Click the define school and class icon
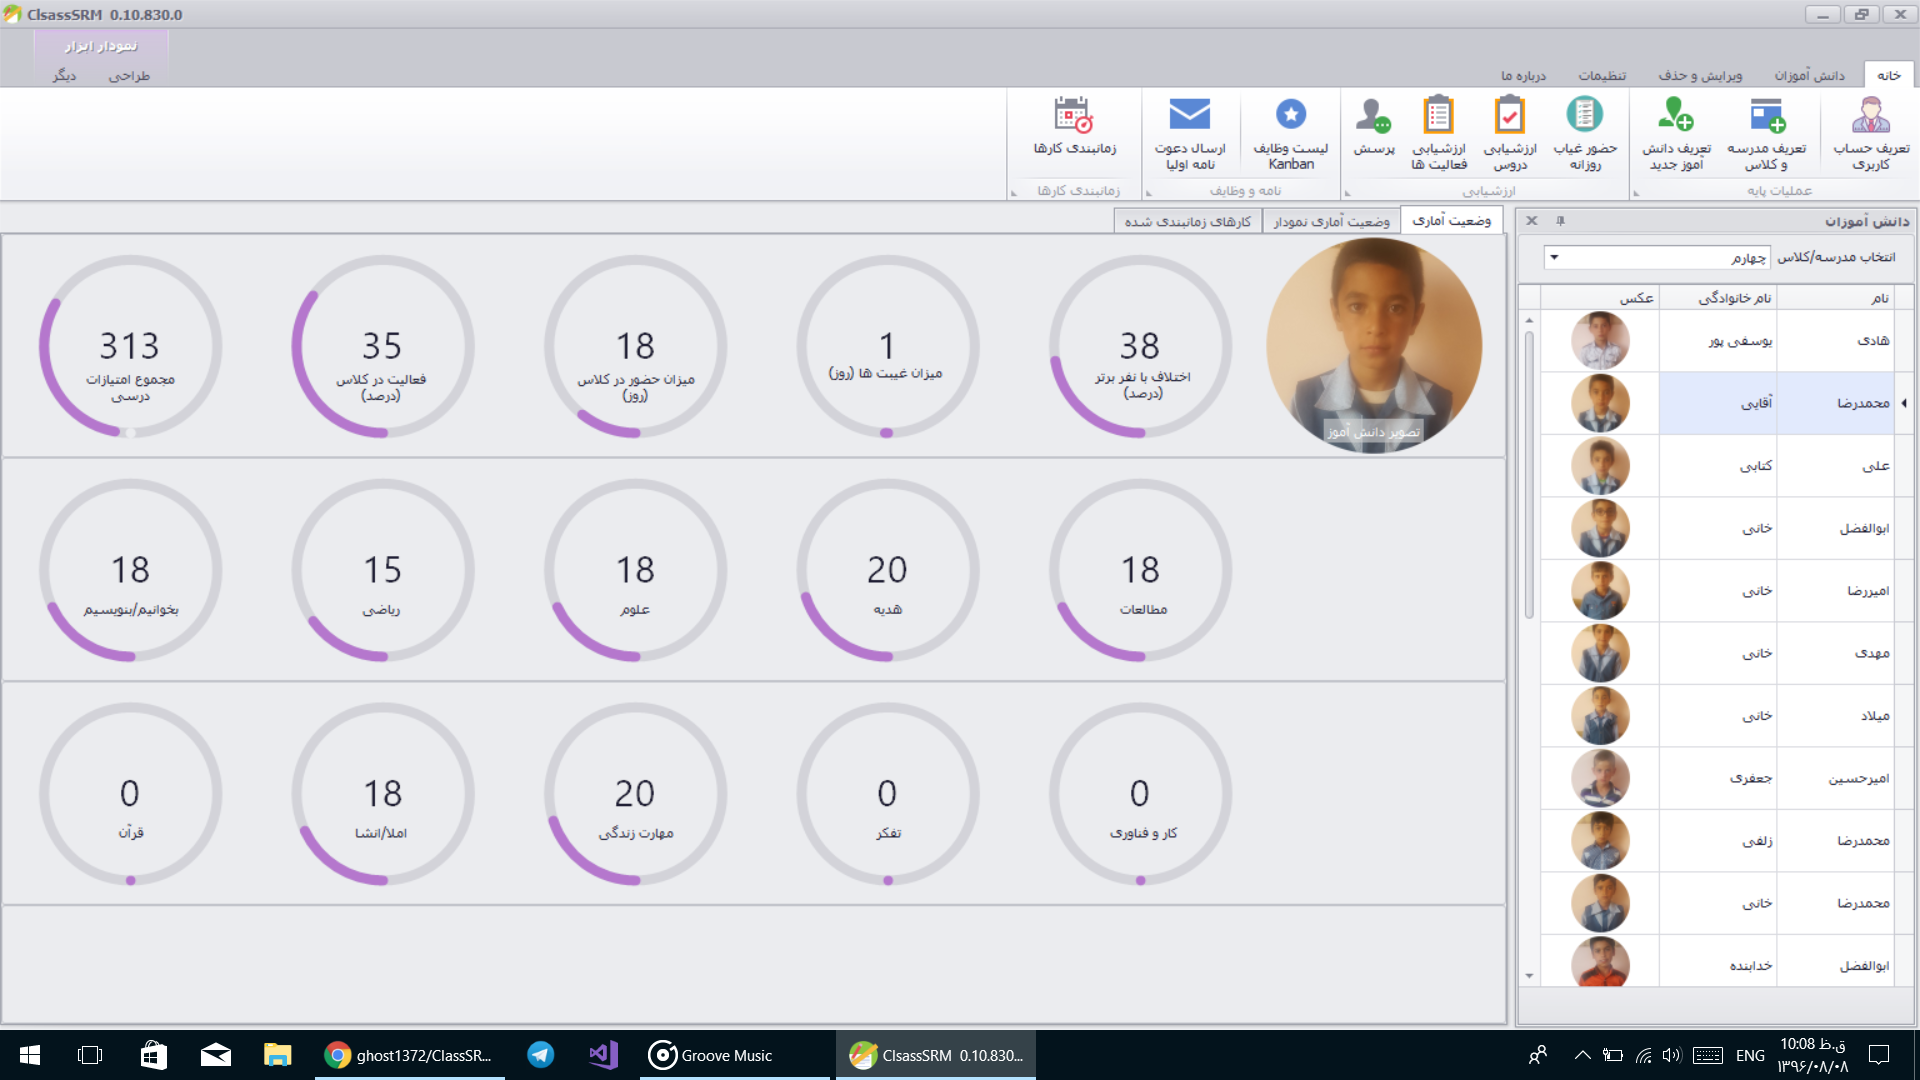Viewport: 1920px width, 1080px height. [x=1766, y=116]
